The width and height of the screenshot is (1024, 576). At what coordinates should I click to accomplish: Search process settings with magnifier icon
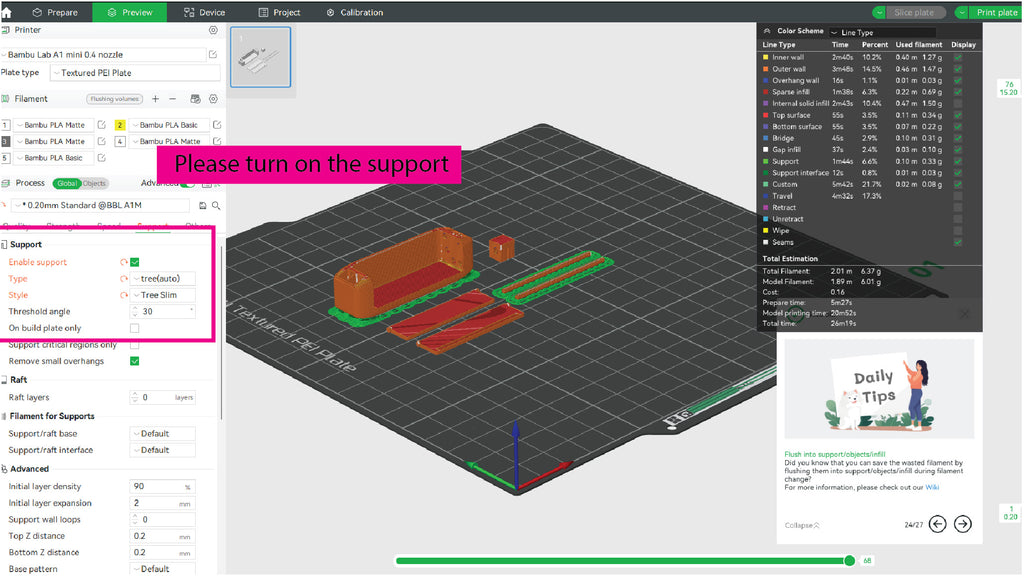216,206
